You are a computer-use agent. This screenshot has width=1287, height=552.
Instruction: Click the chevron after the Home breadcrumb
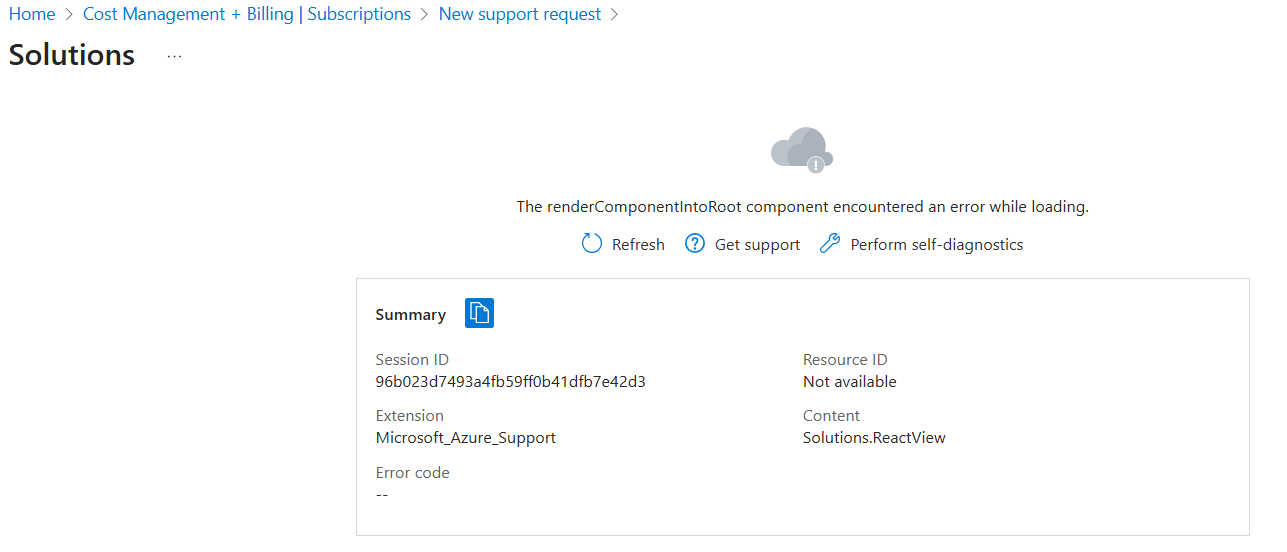69,15
